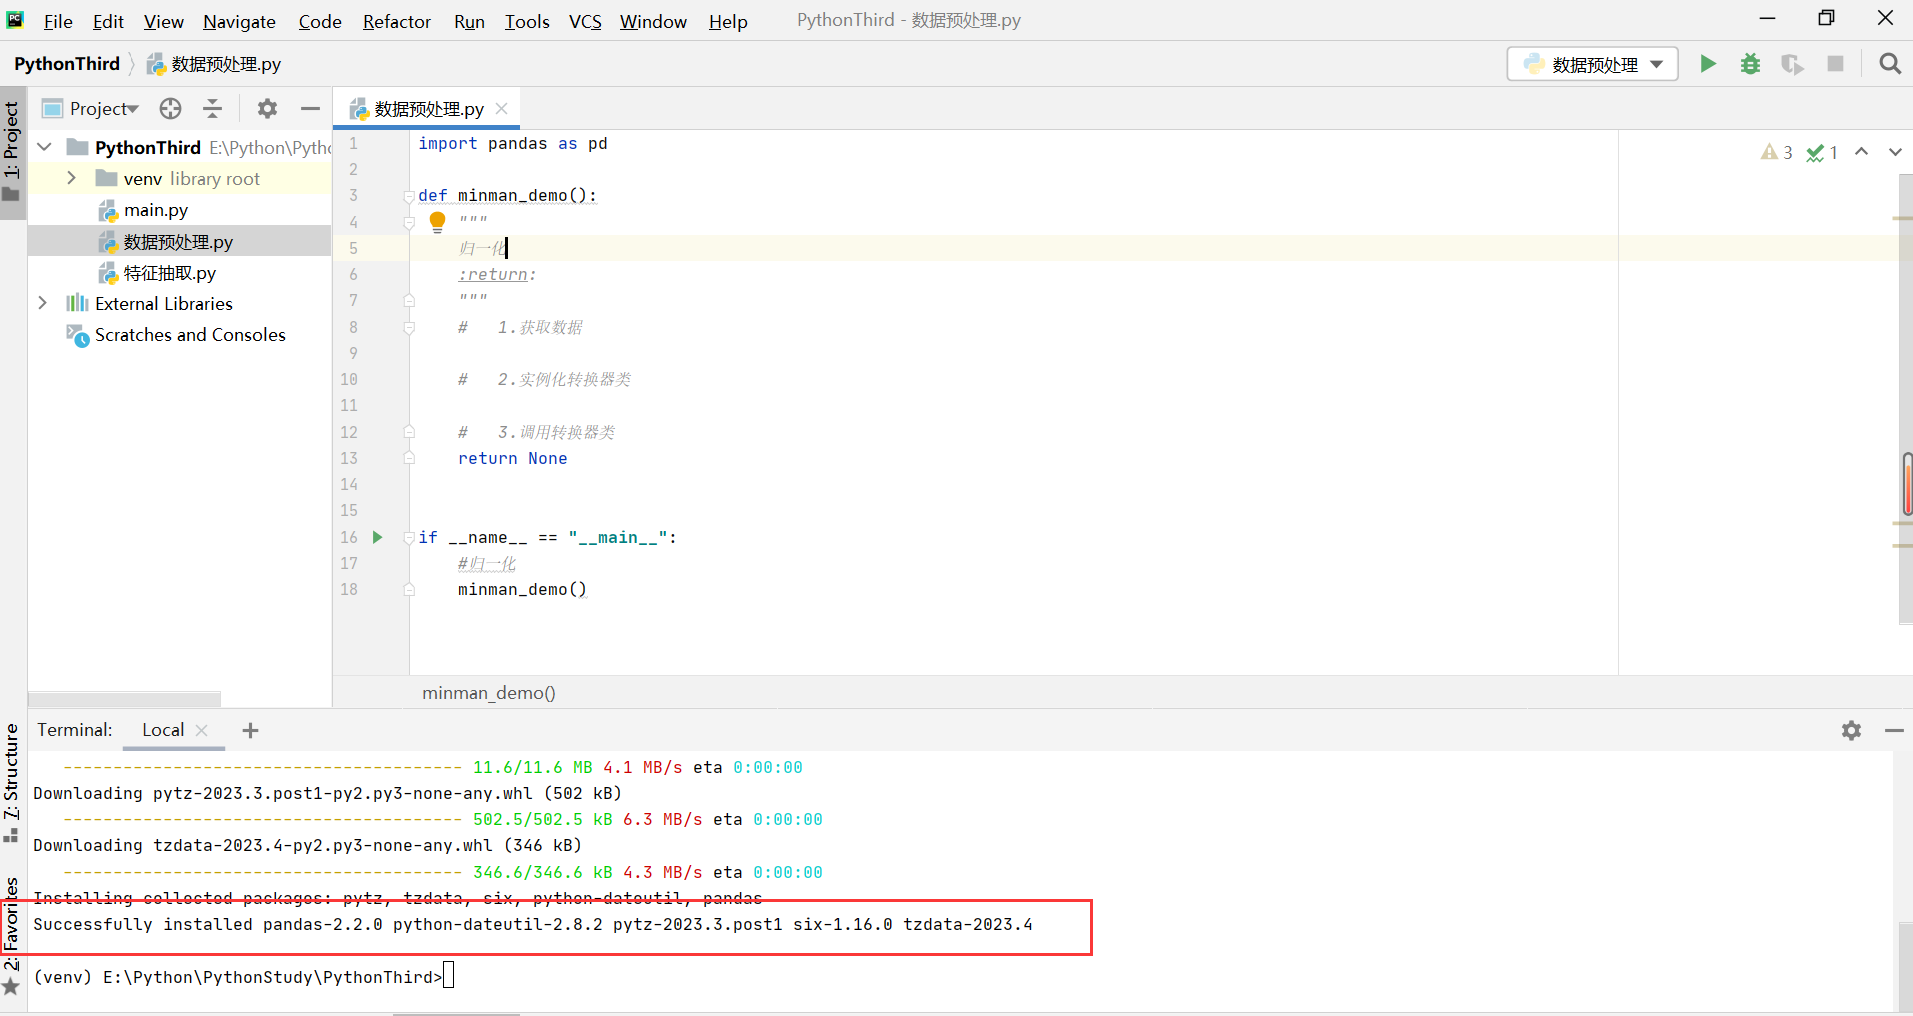Run line 16 using the gutter run arrow

tap(377, 537)
